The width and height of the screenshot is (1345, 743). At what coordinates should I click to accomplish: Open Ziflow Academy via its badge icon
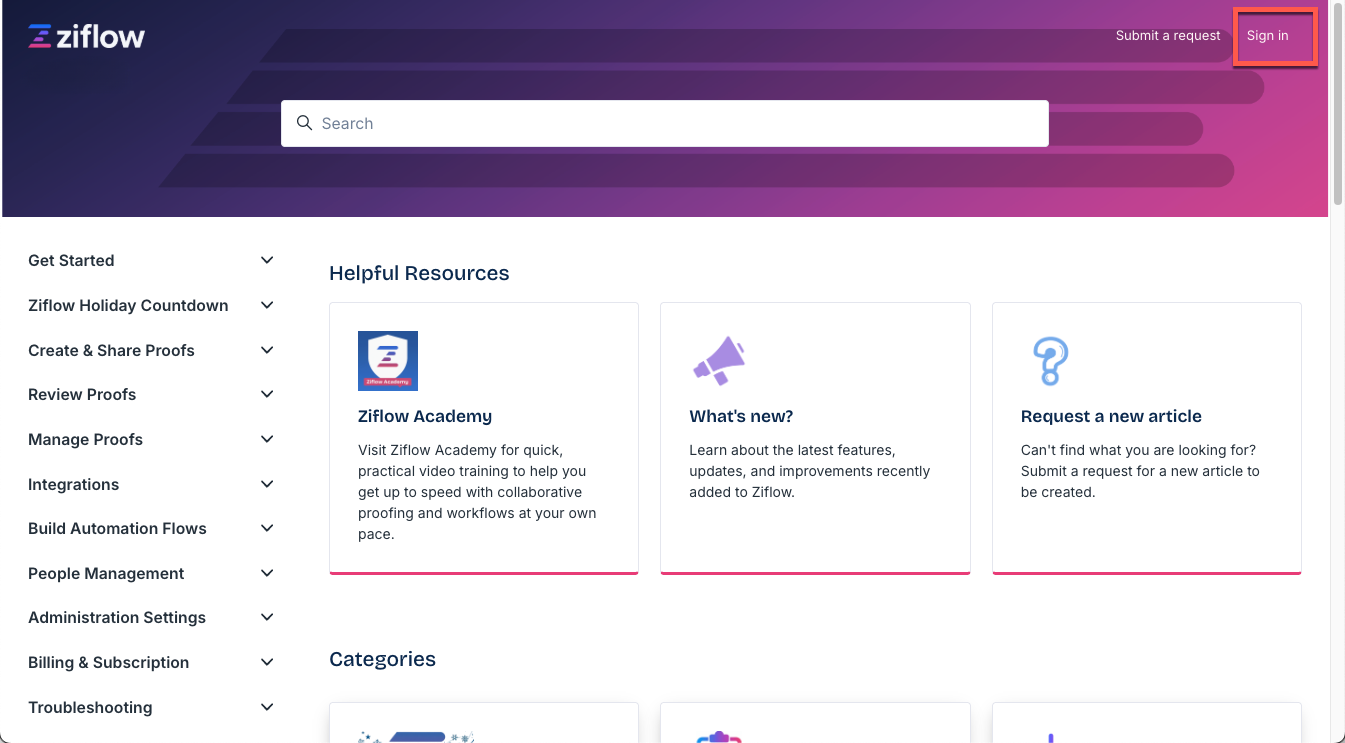click(387, 360)
